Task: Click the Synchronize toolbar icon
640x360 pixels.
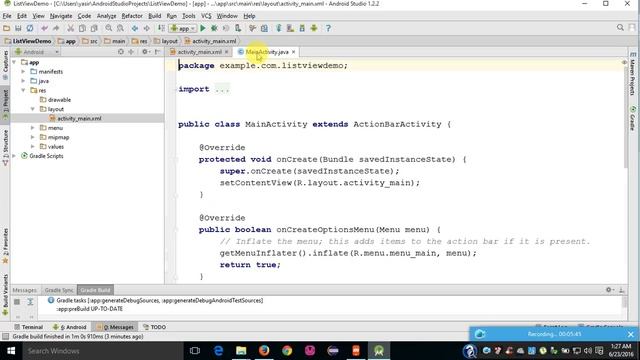Action: tap(30, 28)
